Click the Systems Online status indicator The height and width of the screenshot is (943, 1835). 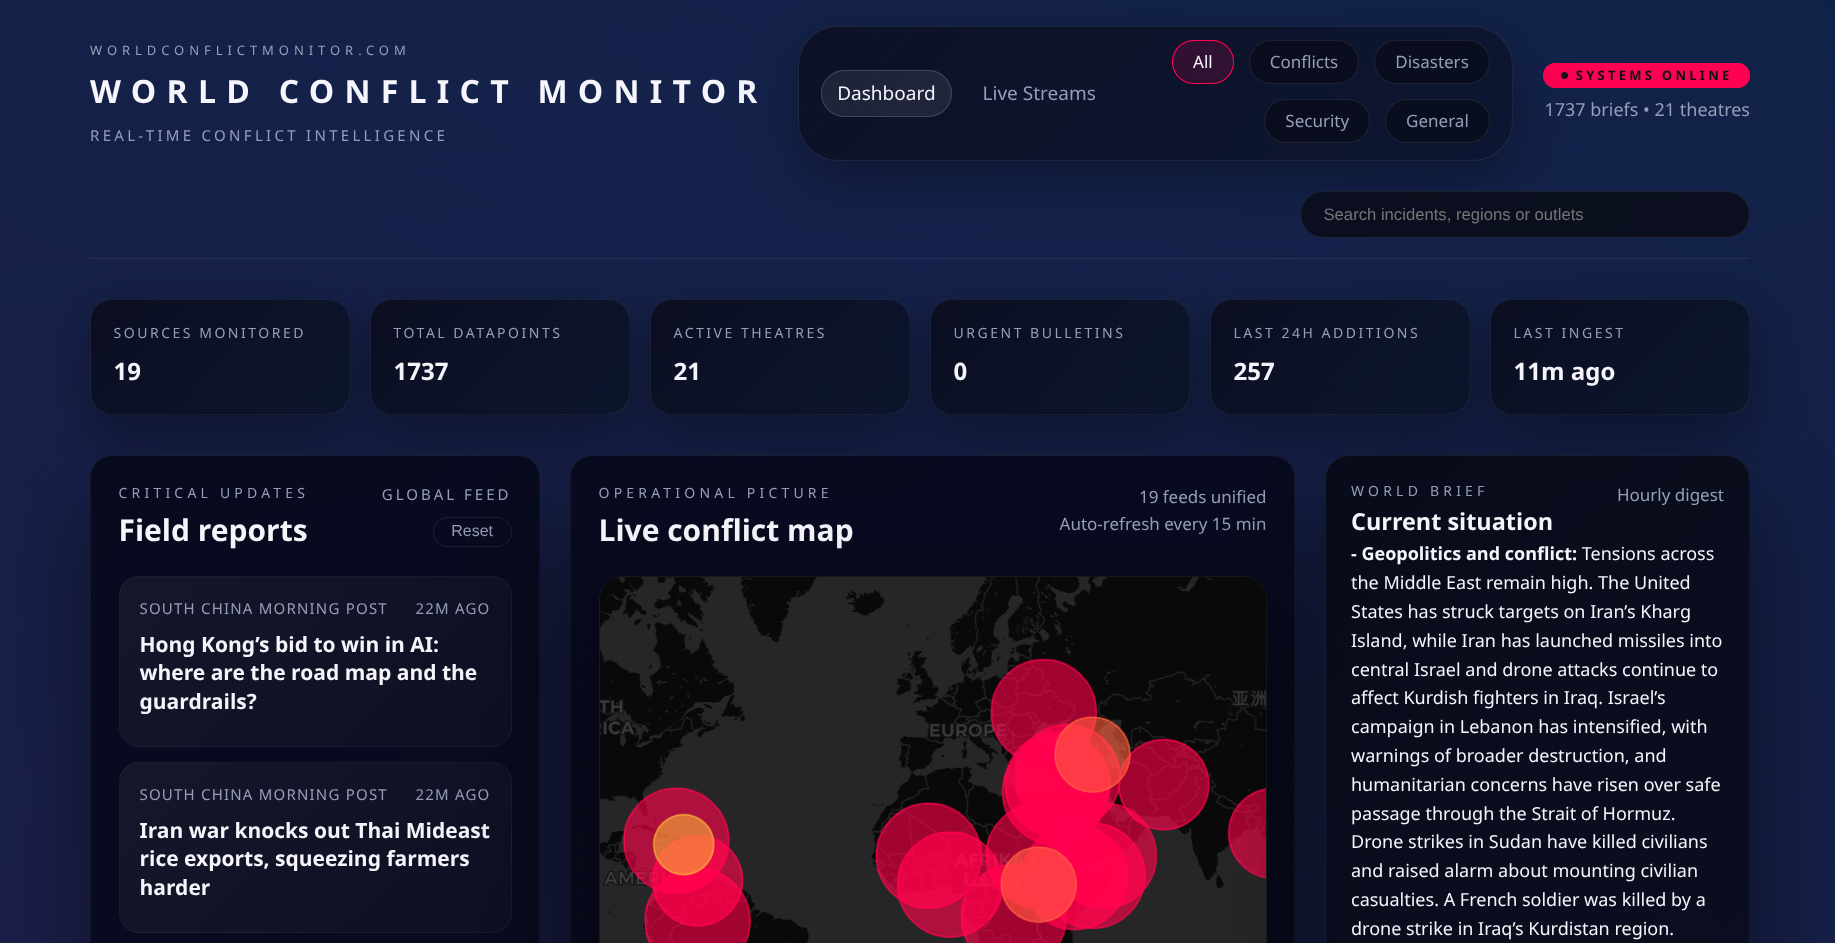(x=1645, y=75)
